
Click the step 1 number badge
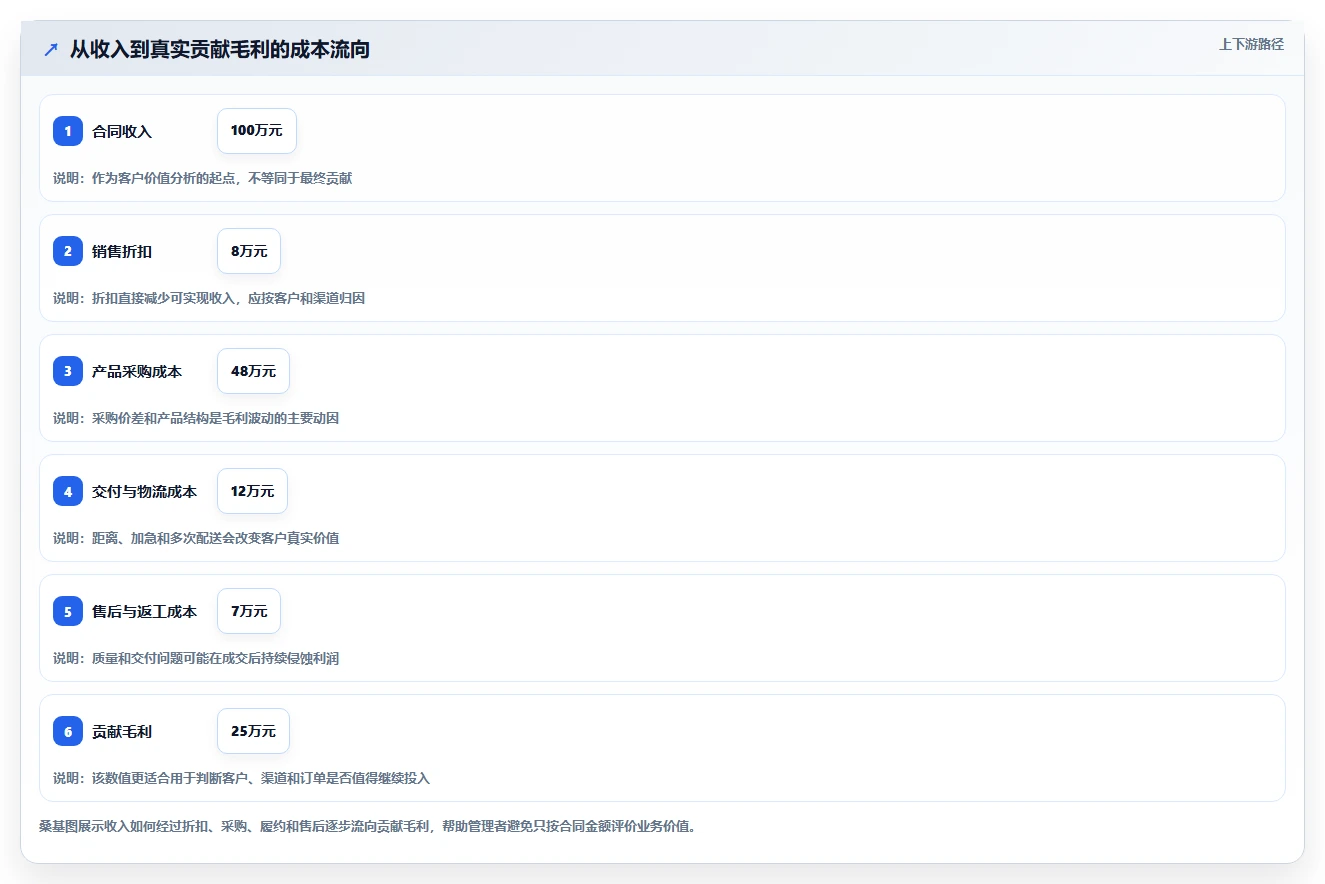(x=68, y=131)
